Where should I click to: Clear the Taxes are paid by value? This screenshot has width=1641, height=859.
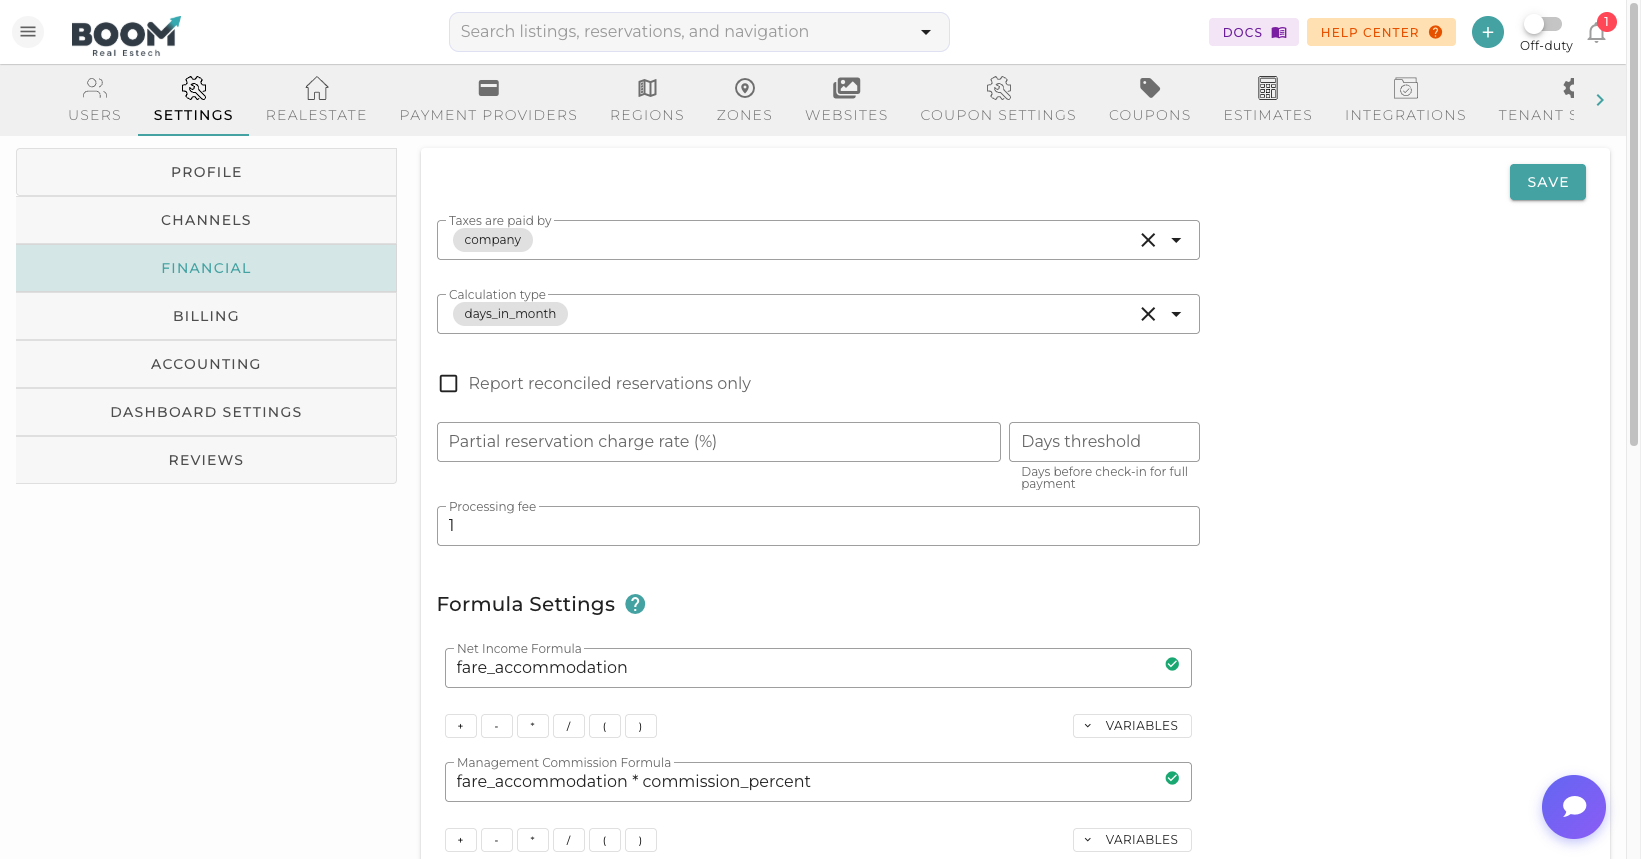point(1148,240)
